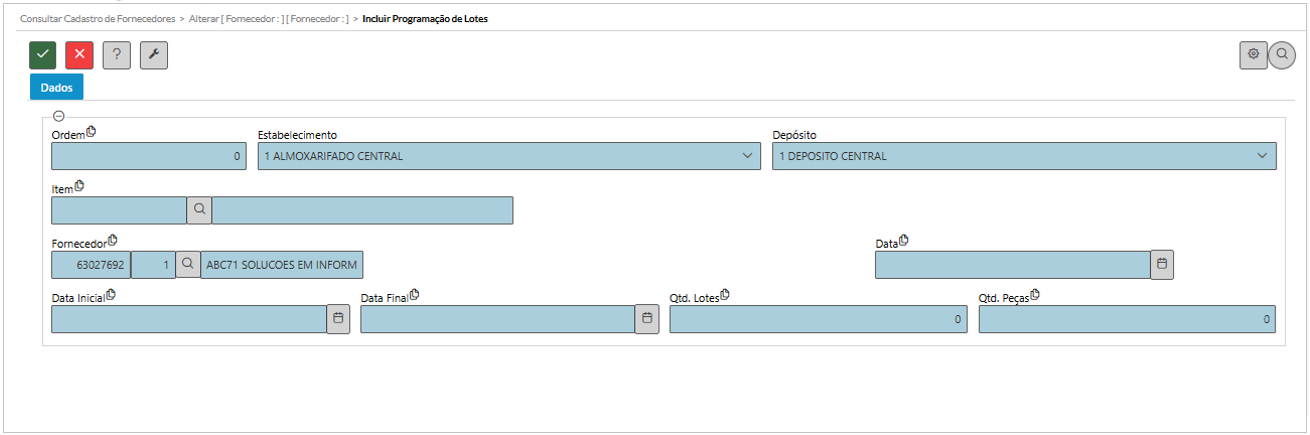Open the Data Final calendar picker
The height and width of the screenshot is (435, 1310).
point(647,318)
